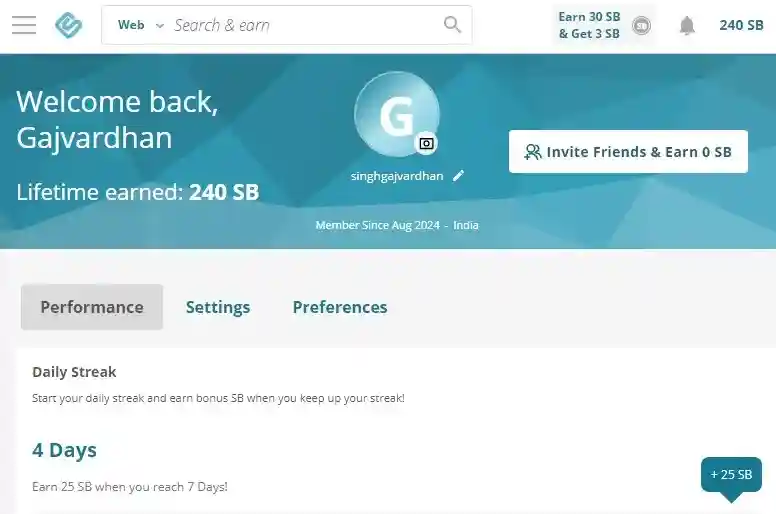Click the dropdown chevron beside Web
The width and height of the screenshot is (776, 514).
159,25
